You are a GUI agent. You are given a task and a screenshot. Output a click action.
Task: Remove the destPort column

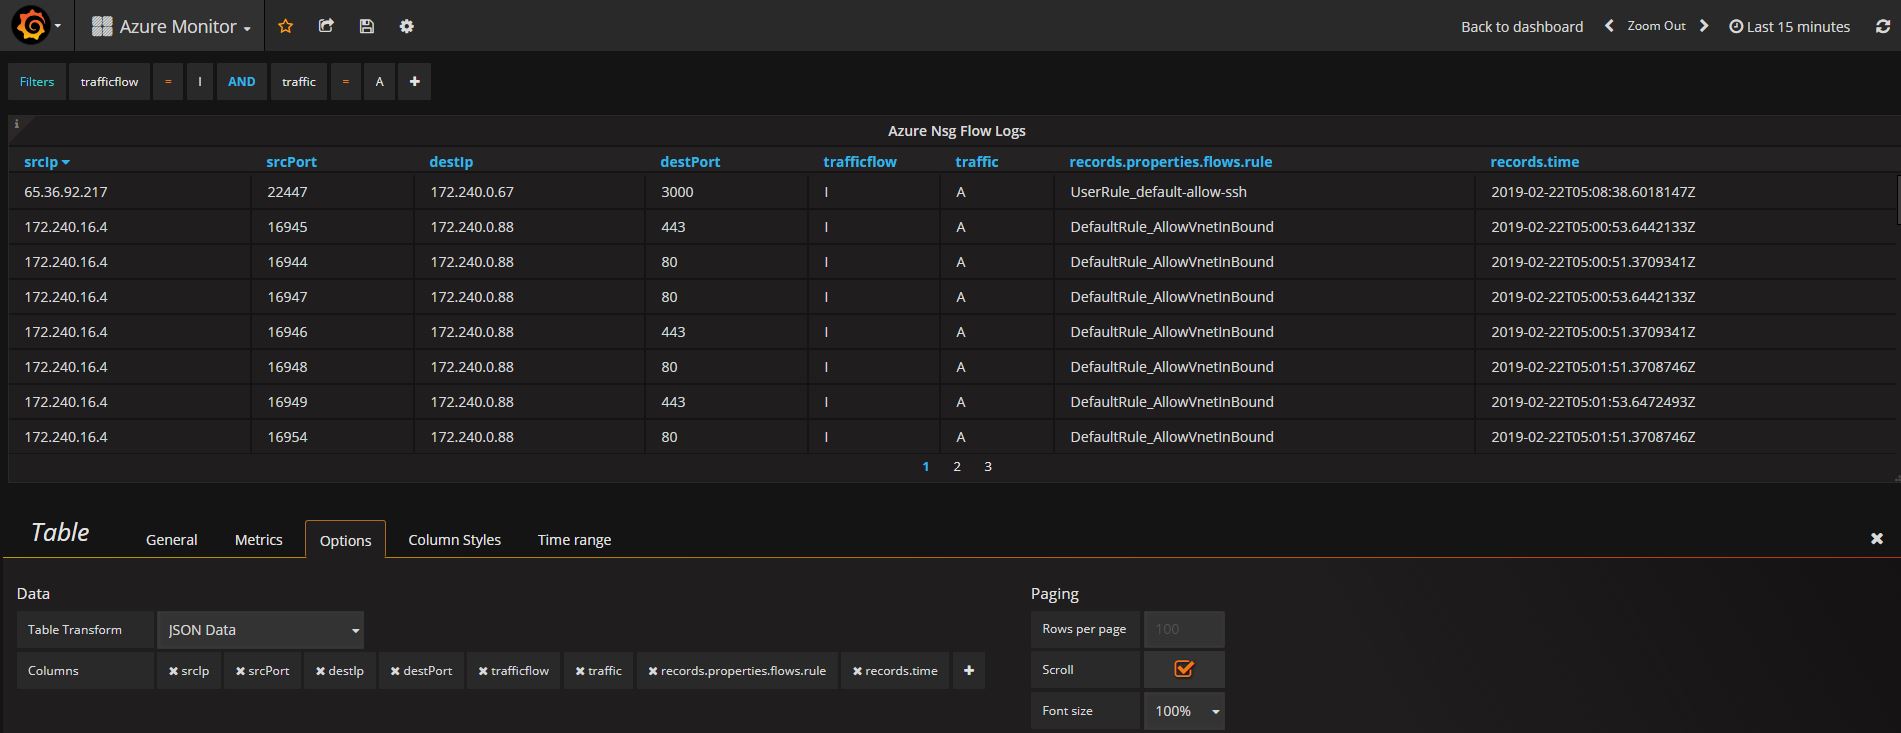point(395,671)
